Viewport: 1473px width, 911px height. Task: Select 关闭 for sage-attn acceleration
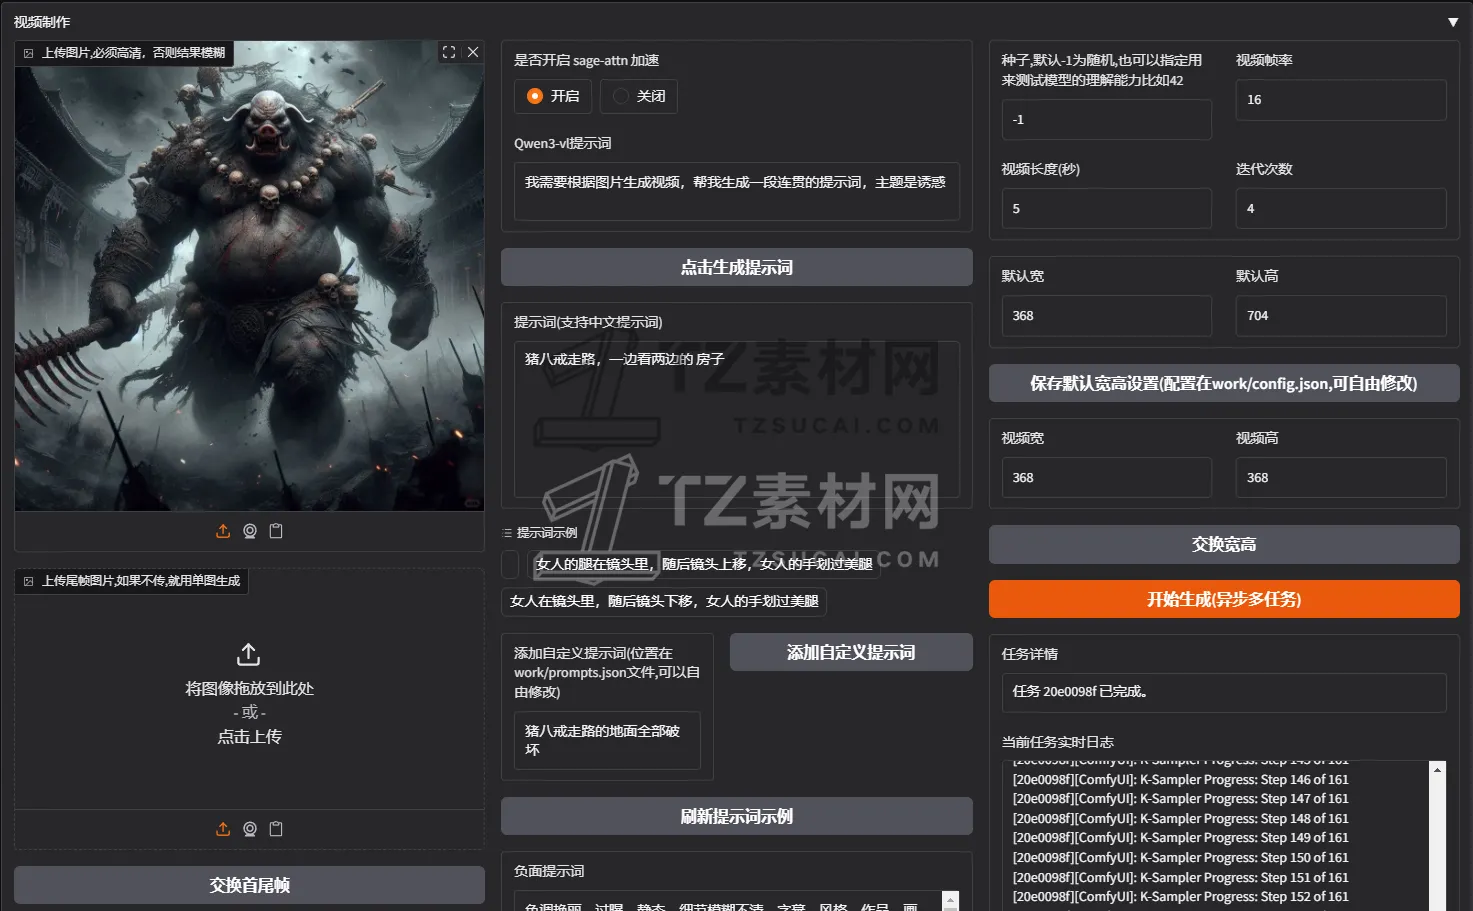tap(639, 96)
